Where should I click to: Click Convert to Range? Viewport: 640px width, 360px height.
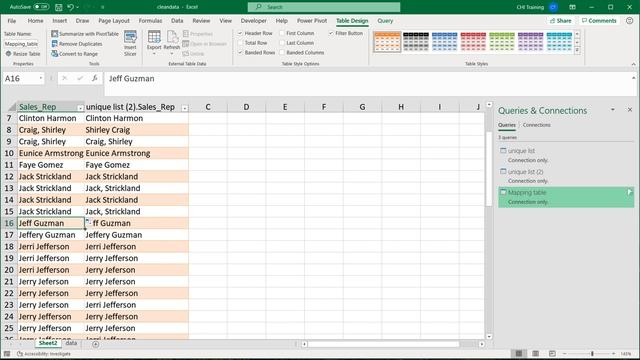point(75,53)
